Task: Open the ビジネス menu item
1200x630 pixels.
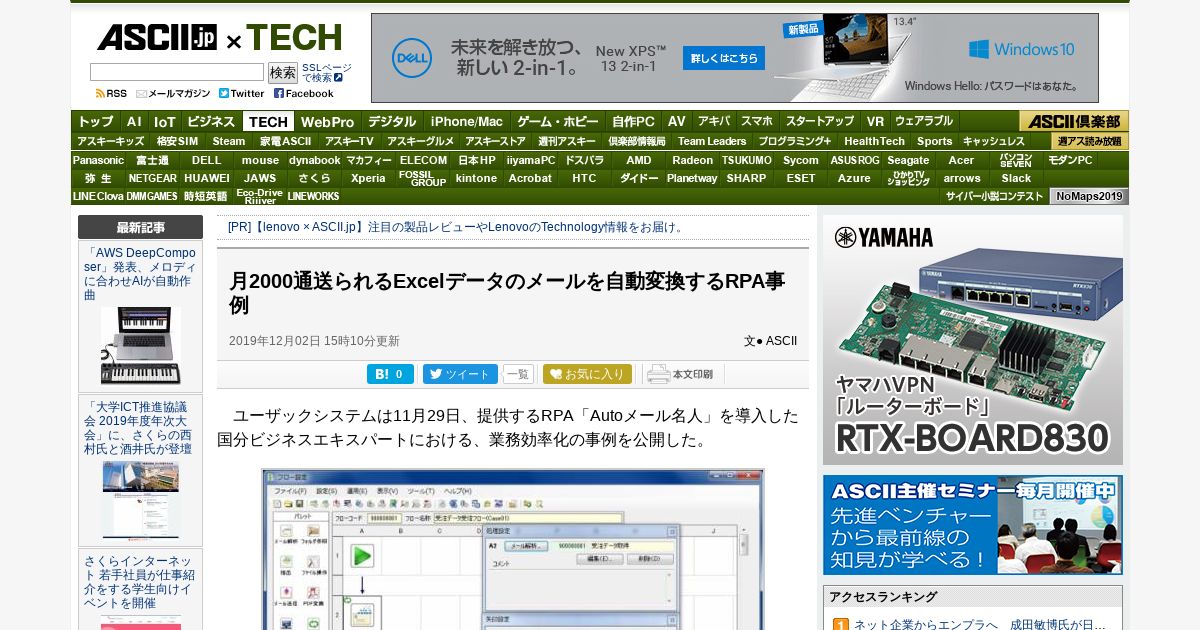Action: [211, 121]
